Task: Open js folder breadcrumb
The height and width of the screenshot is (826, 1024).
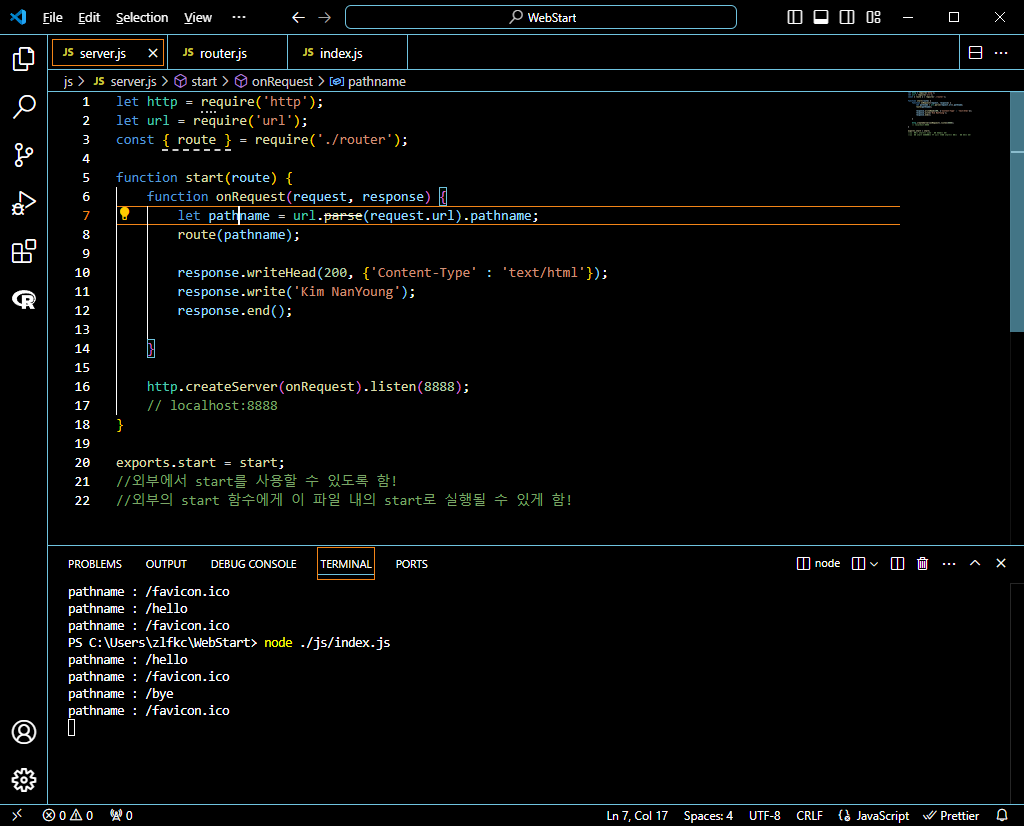Action: (x=69, y=82)
